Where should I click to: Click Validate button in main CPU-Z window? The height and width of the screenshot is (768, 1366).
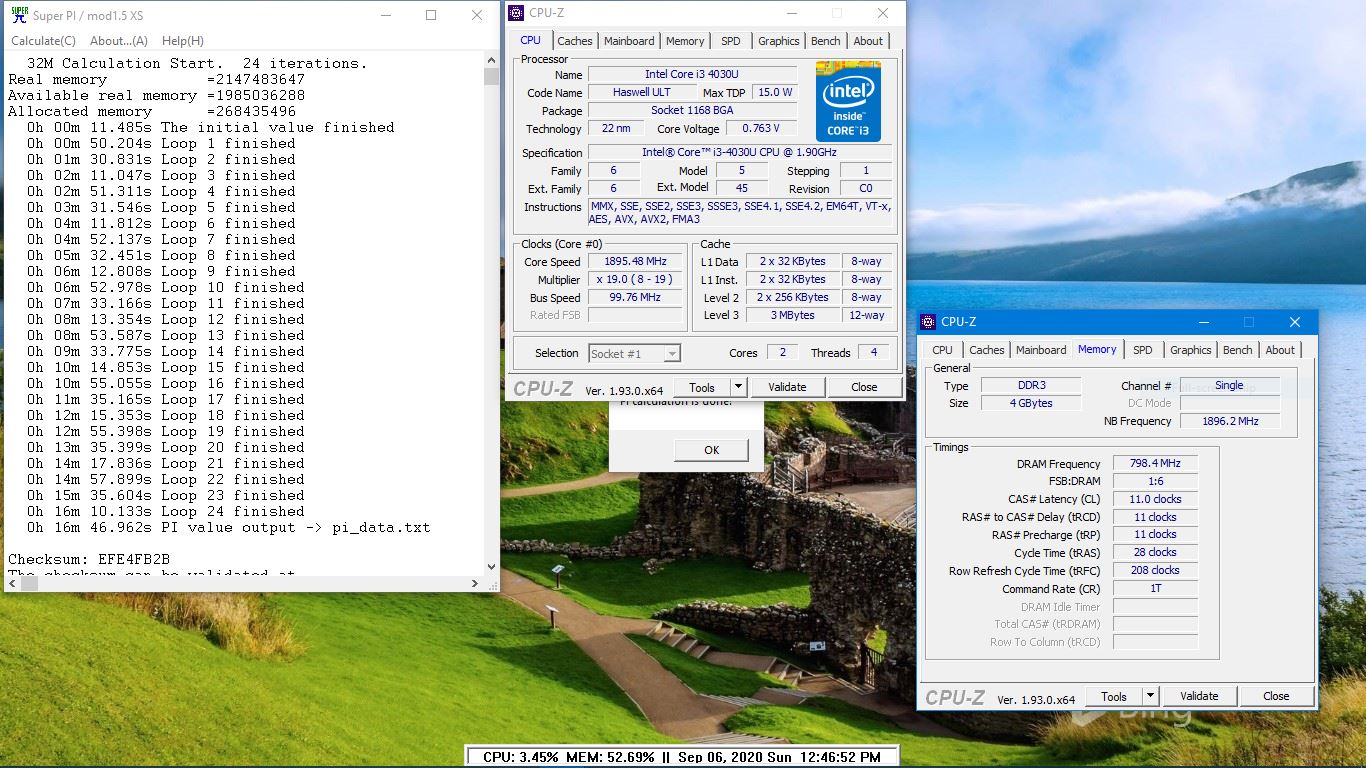(787, 387)
